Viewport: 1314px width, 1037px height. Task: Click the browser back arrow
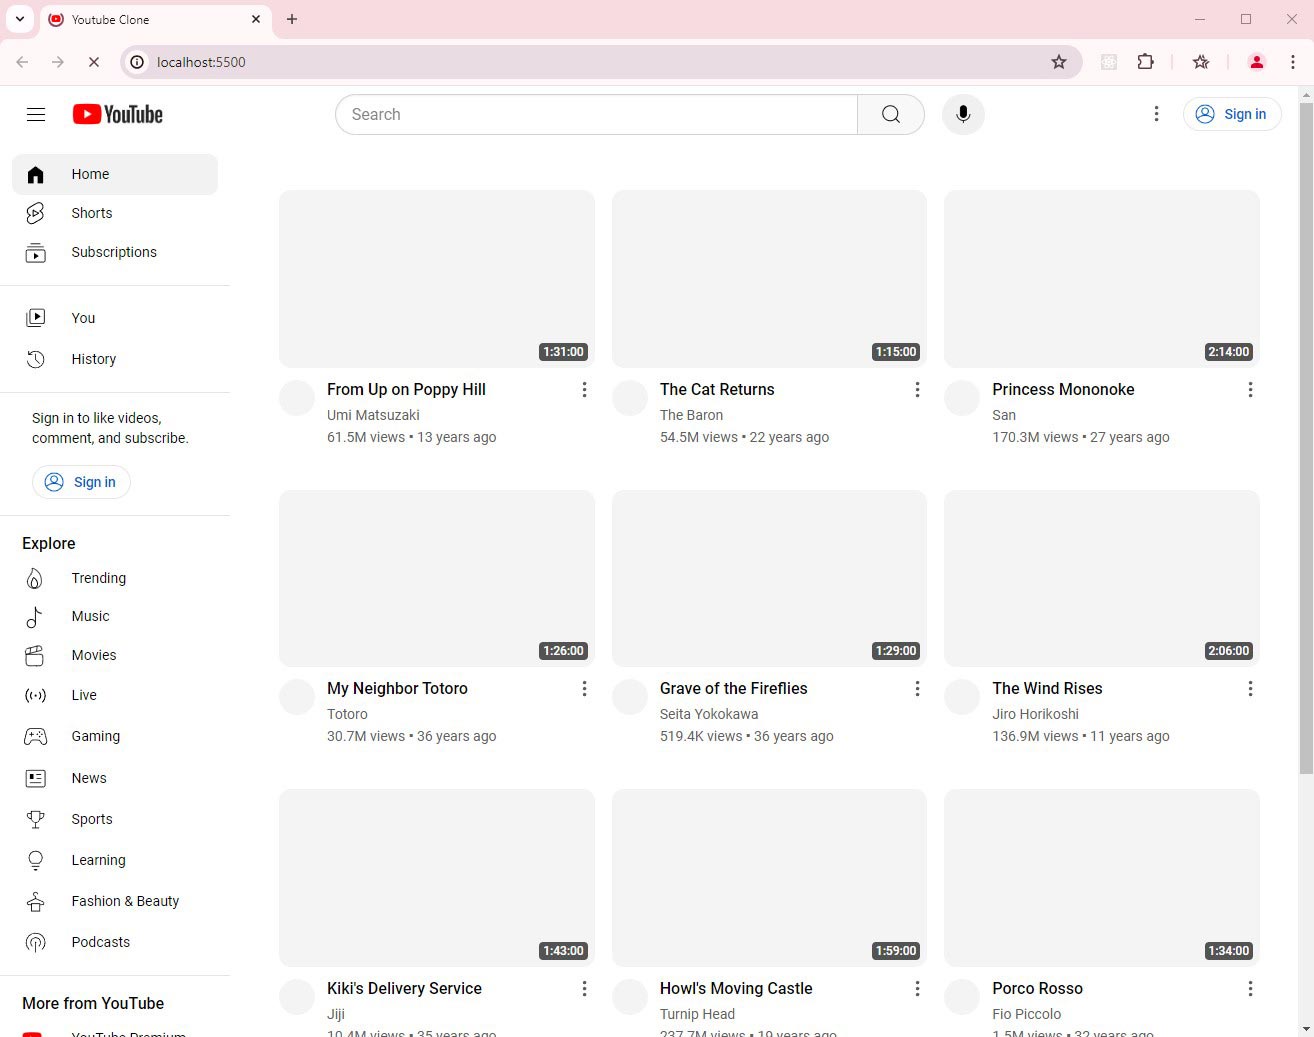[22, 62]
